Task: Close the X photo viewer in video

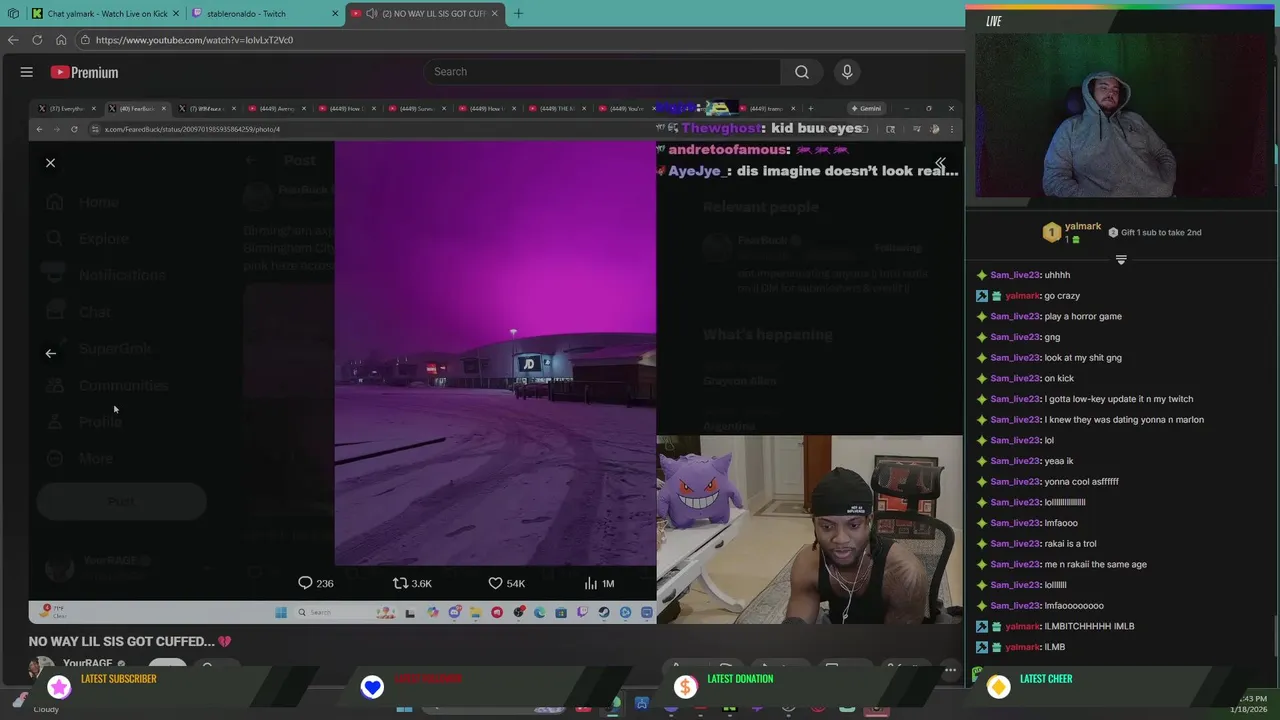Action: click(x=50, y=163)
